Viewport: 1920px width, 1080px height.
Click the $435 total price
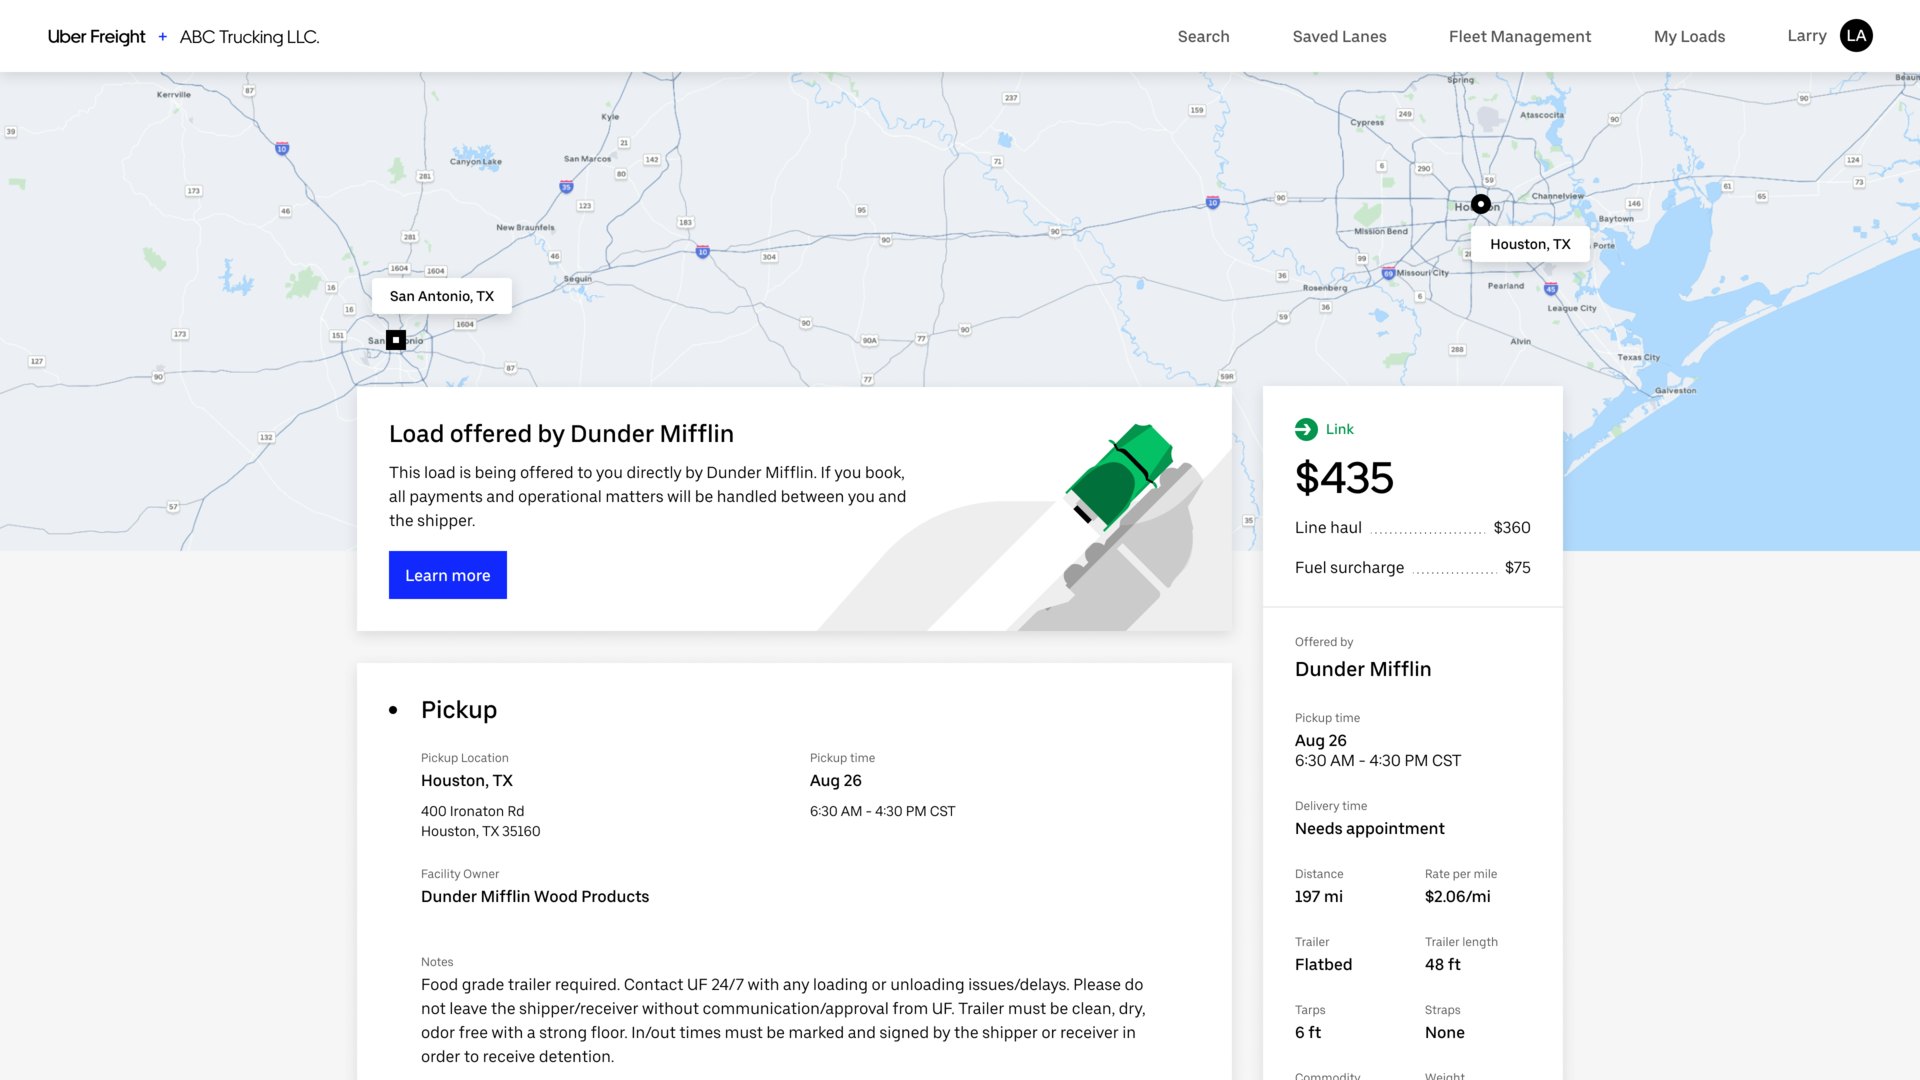tap(1344, 478)
